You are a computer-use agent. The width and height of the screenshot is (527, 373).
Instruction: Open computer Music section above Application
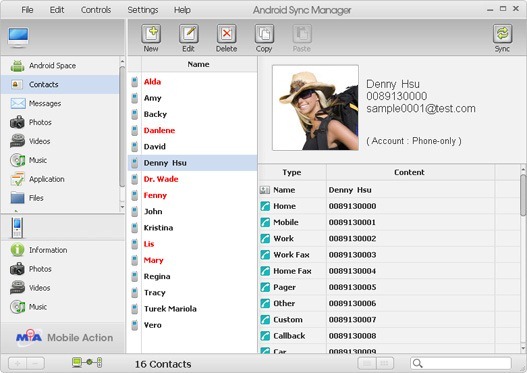click(x=60, y=160)
